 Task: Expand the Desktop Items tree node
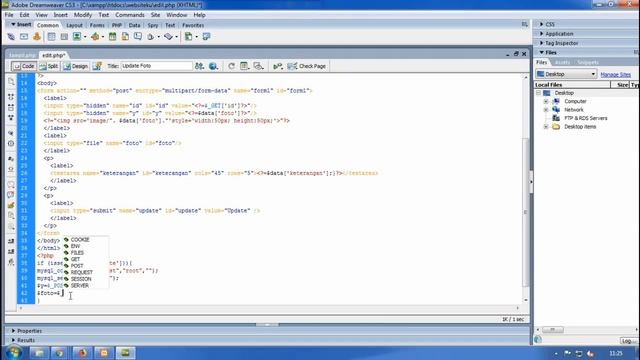click(546, 127)
